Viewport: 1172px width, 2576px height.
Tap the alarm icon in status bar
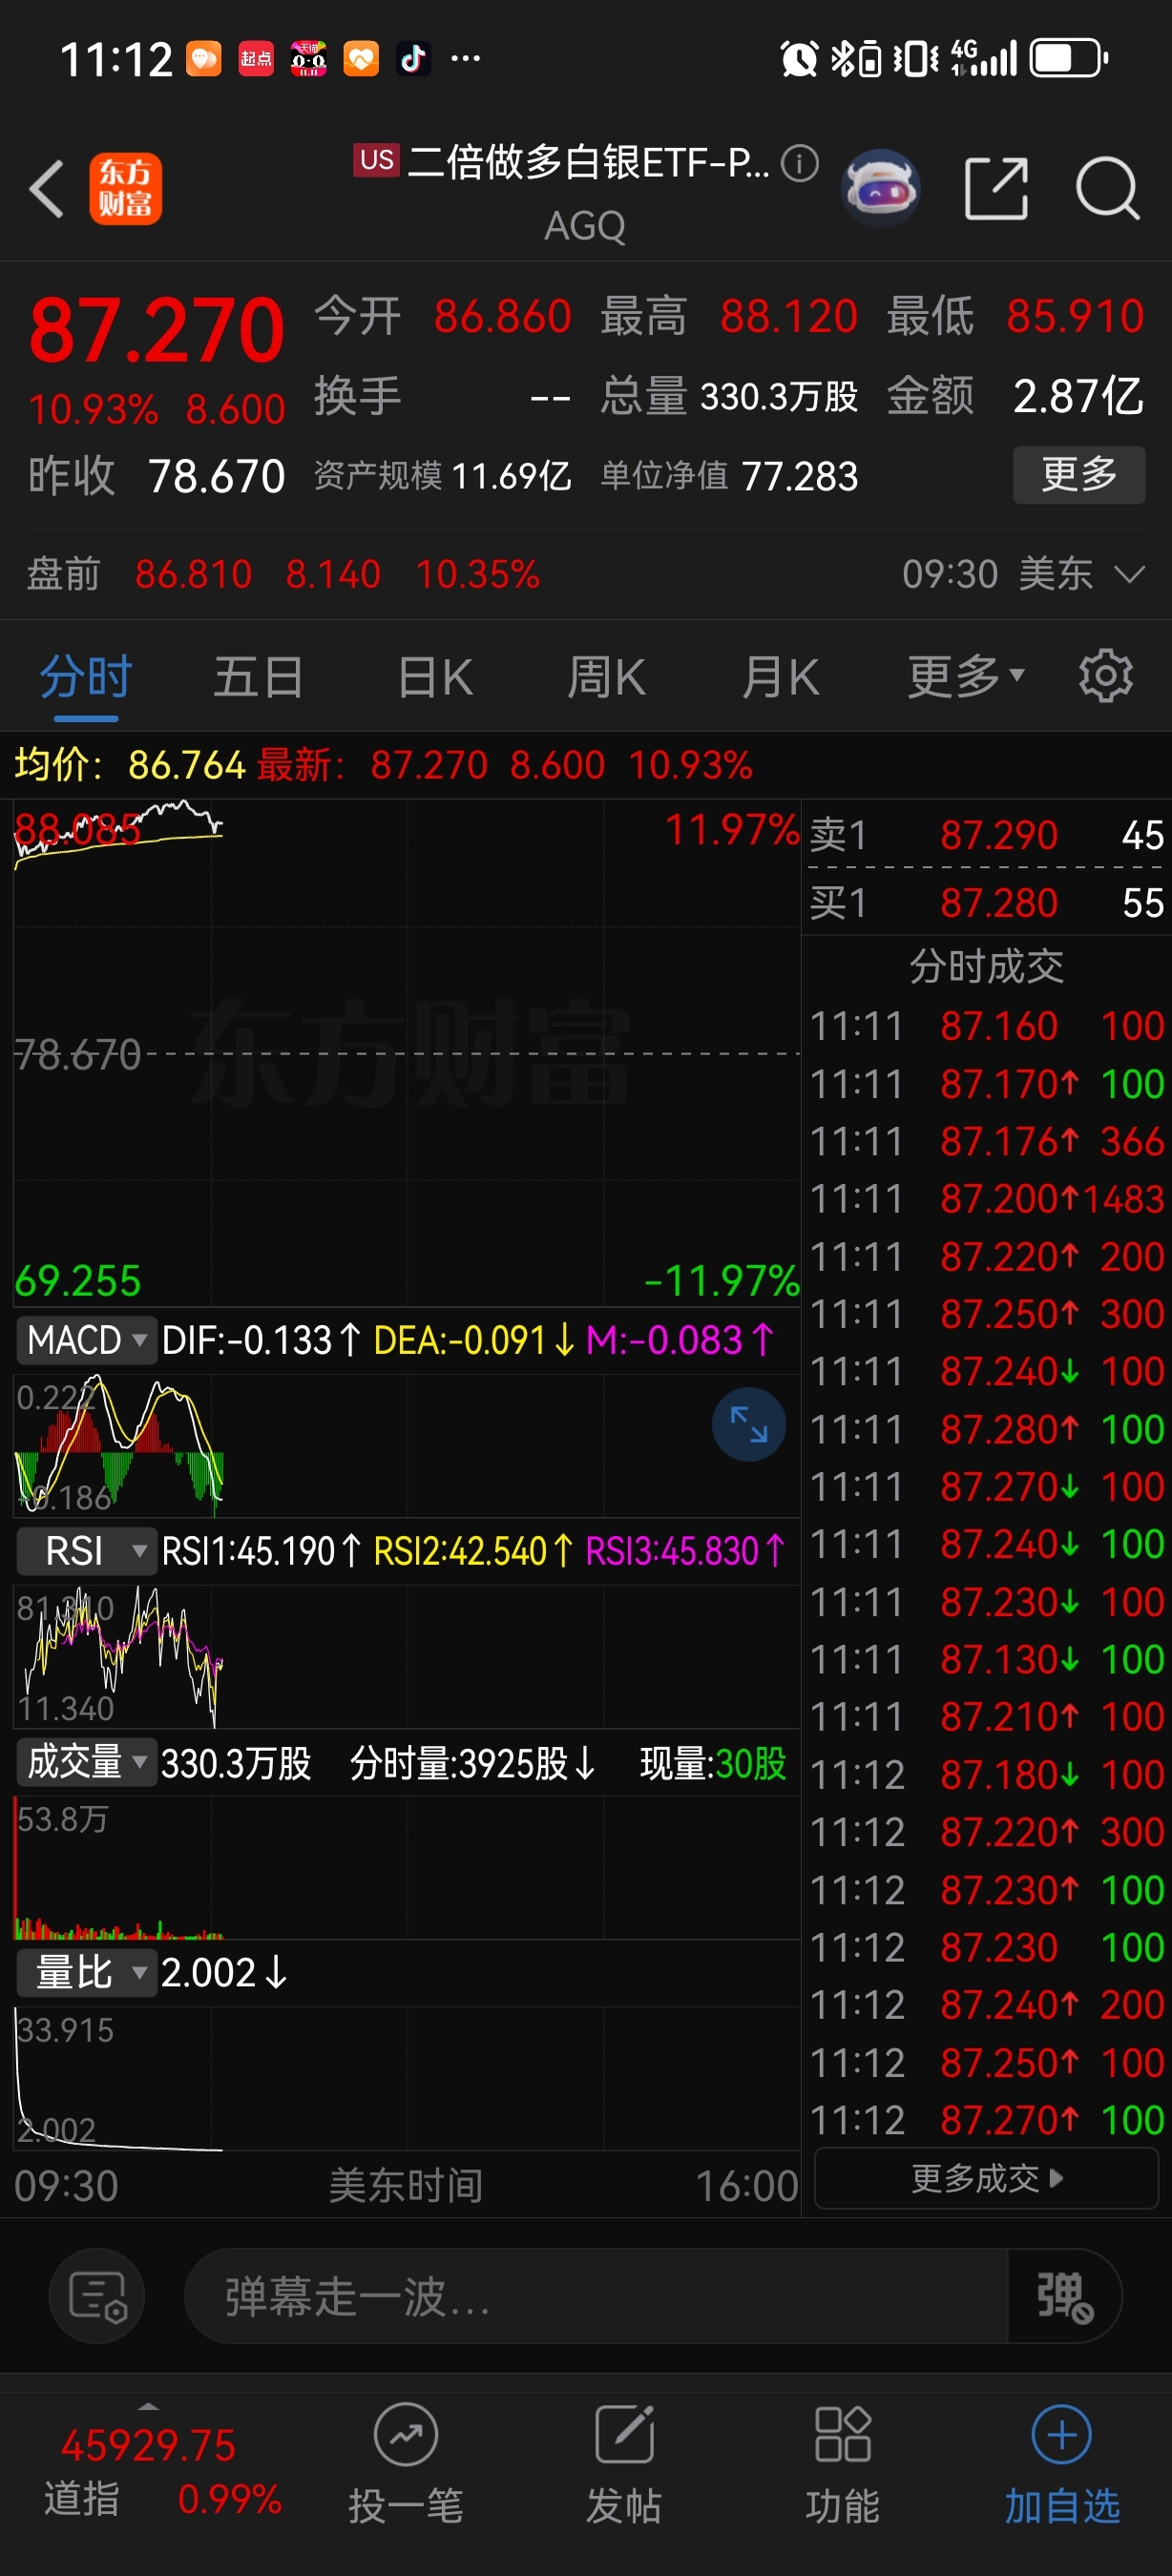pos(799,58)
